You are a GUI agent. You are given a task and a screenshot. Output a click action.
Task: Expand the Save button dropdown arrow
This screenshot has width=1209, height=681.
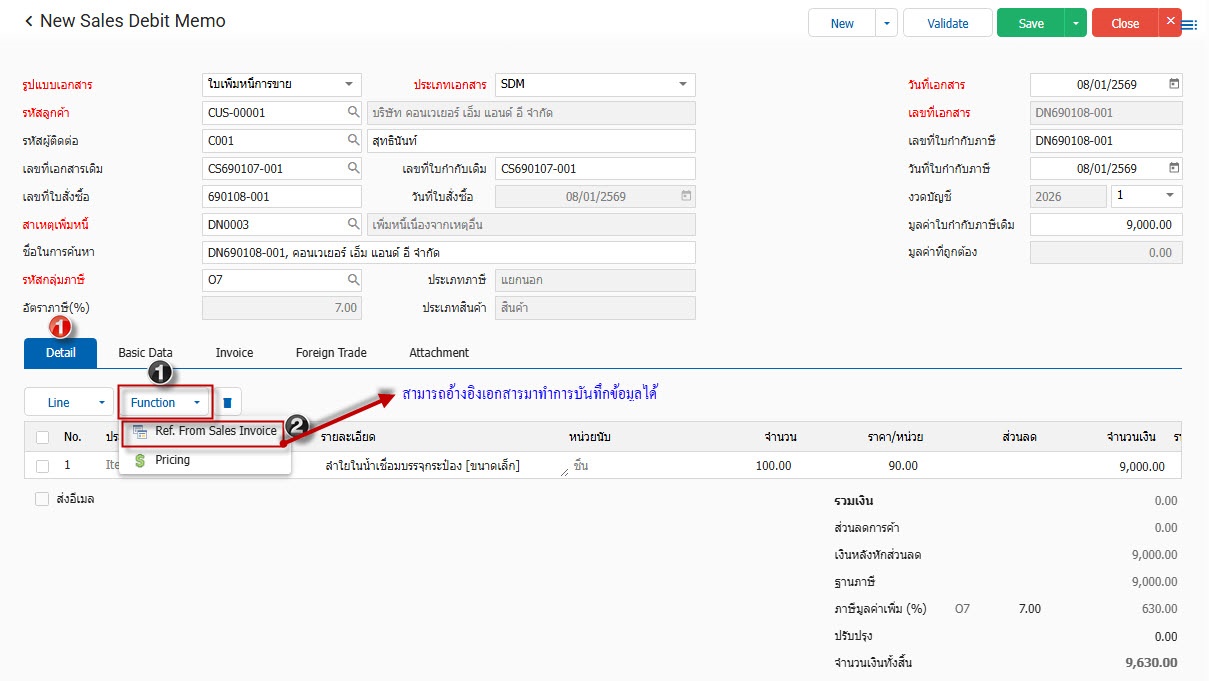coord(1076,23)
